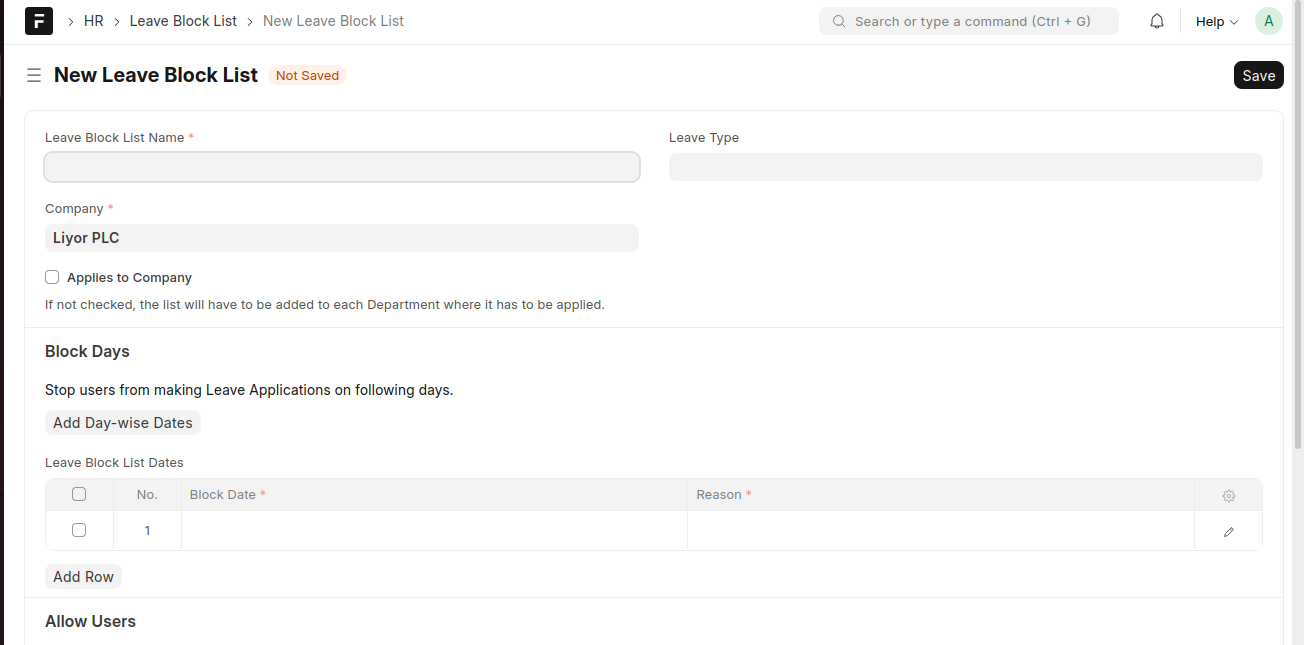
Task: Click the Block Date cell in row 1
Action: tap(434, 531)
